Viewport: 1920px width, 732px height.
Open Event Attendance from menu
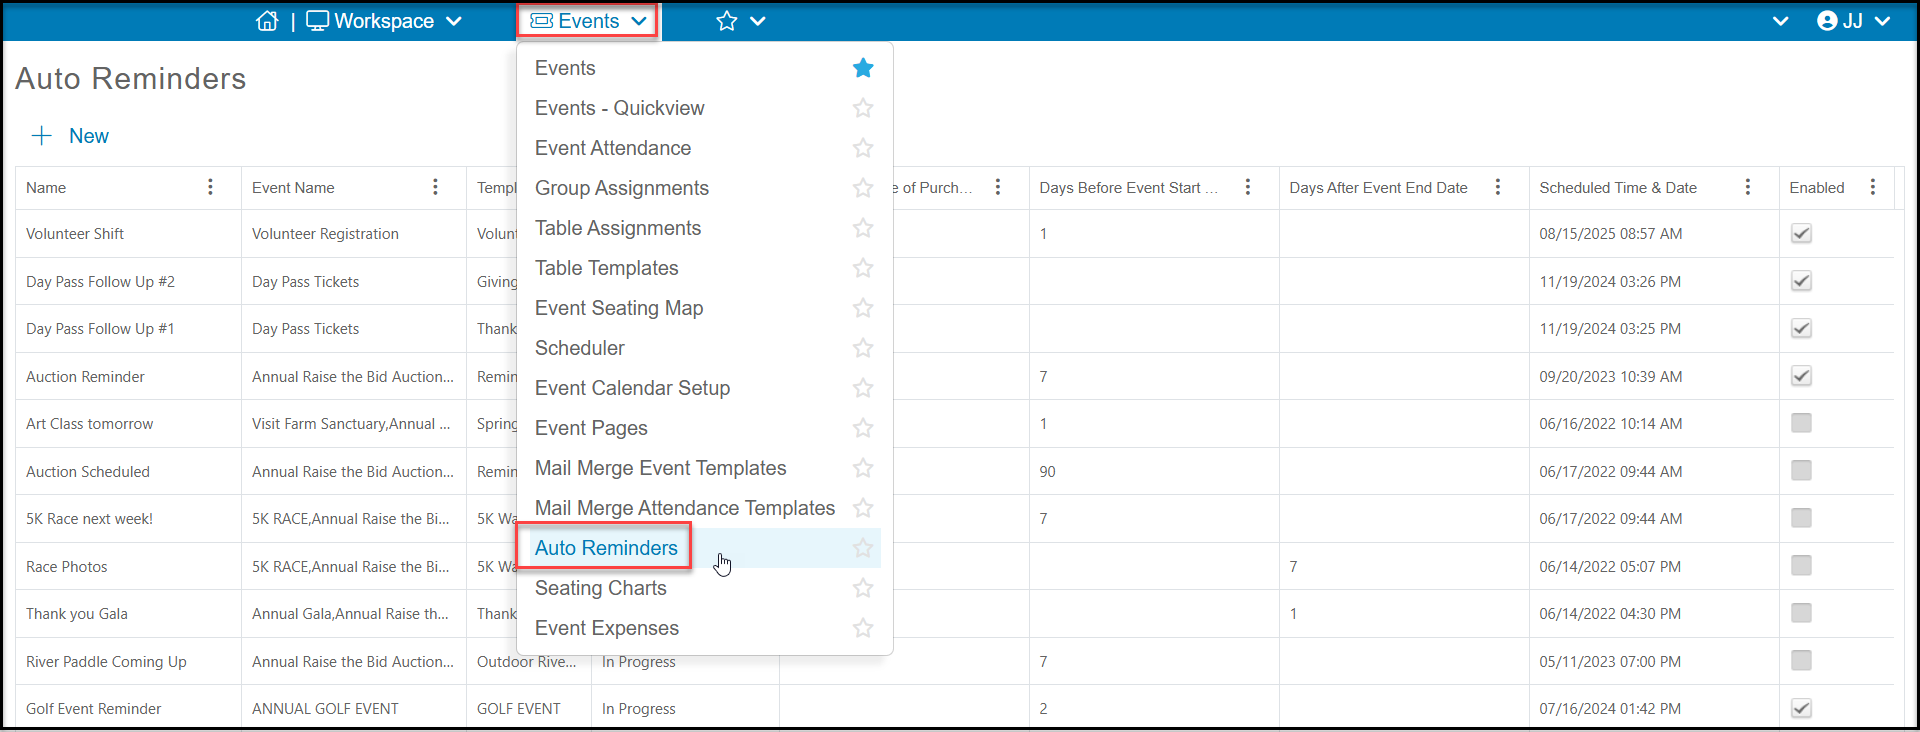pyautogui.click(x=613, y=148)
